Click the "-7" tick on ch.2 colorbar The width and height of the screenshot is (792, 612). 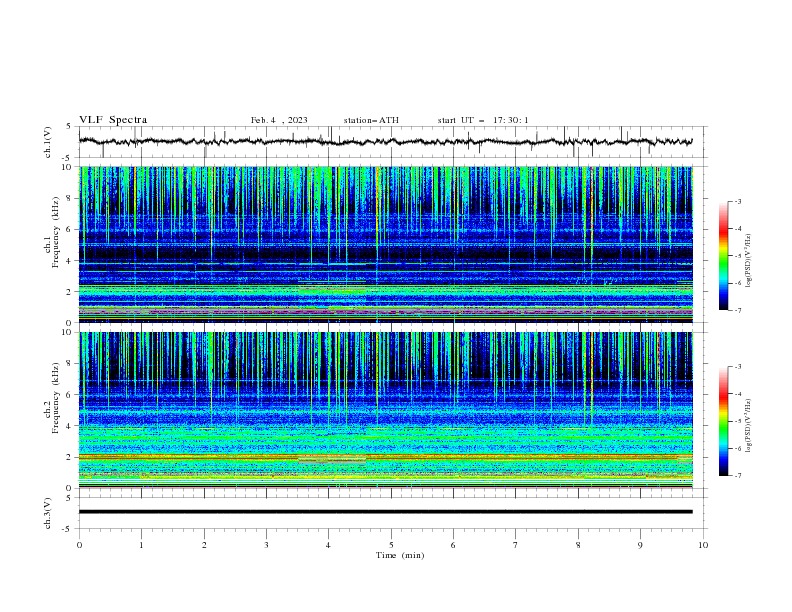tap(737, 476)
